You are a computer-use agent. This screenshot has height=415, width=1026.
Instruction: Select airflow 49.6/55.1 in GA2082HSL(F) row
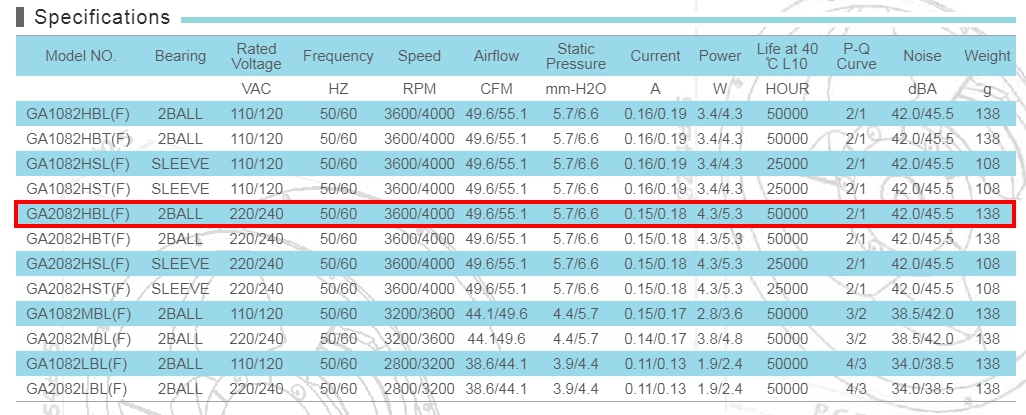(496, 264)
